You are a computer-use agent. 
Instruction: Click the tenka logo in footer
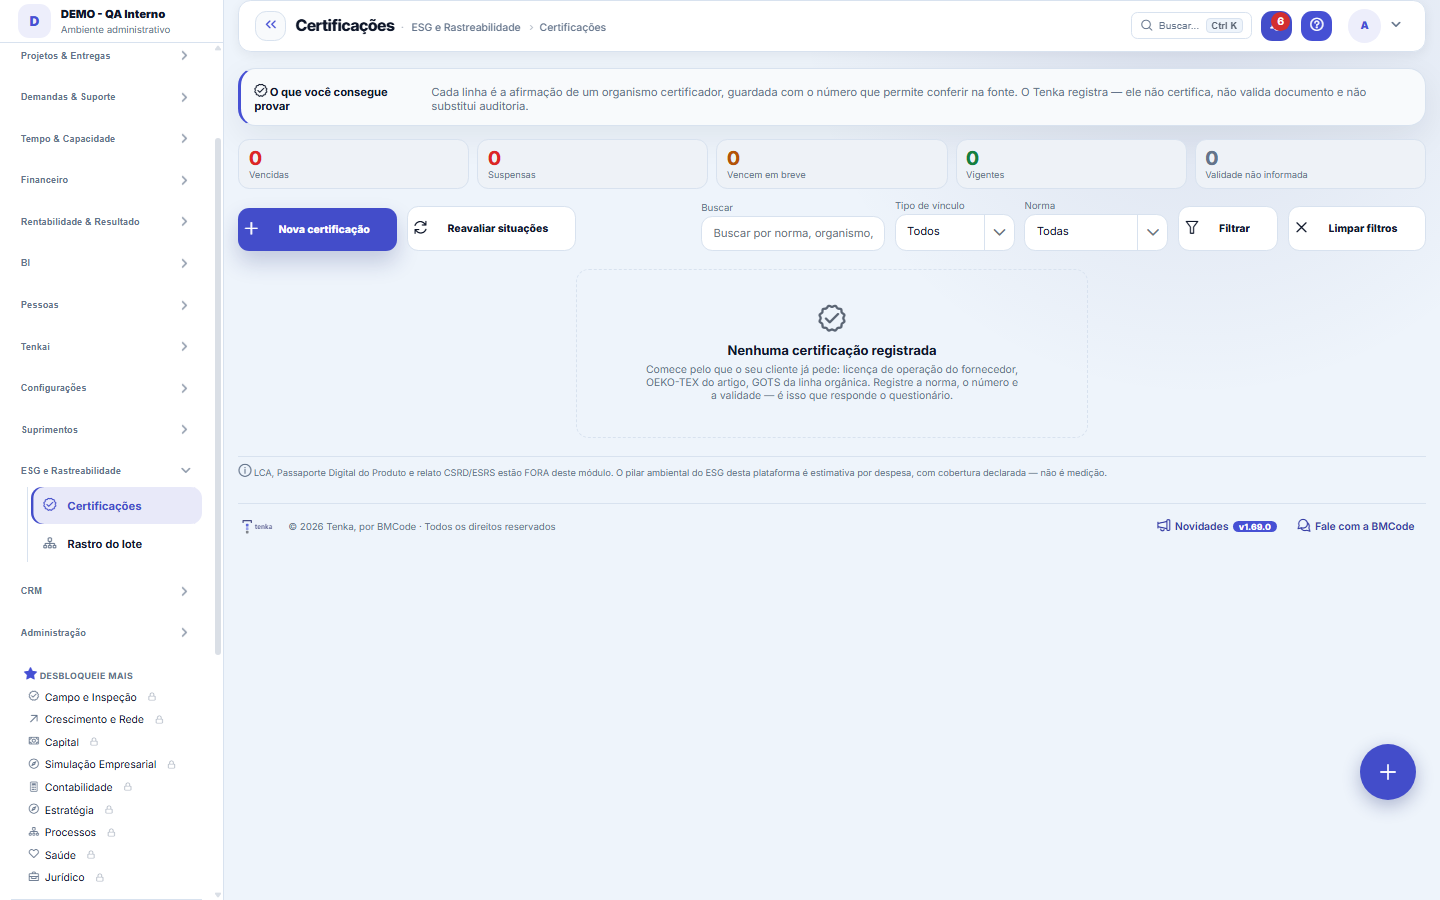coord(258,526)
